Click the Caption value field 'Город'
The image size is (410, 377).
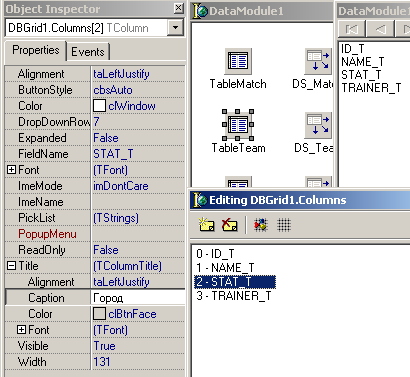[x=138, y=298]
